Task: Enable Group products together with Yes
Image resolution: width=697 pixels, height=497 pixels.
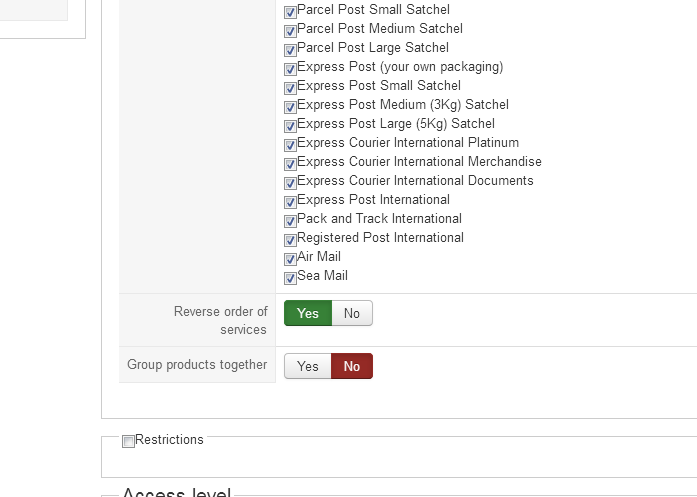Action: 308,367
